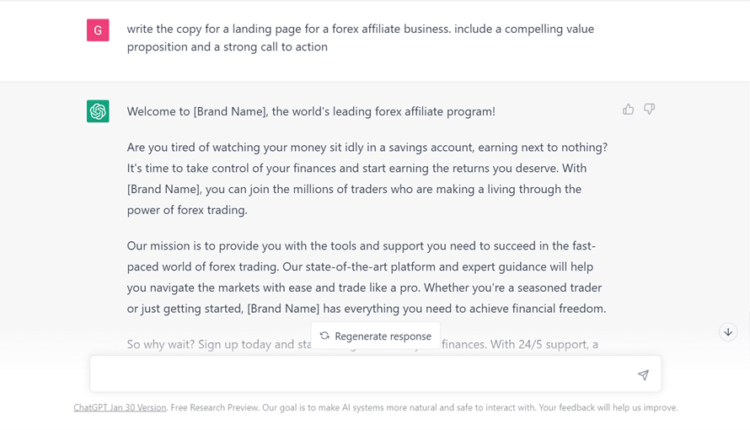Click the thumbs down feedback icon
Viewport: 750px width, 430px height.
[x=649, y=109]
